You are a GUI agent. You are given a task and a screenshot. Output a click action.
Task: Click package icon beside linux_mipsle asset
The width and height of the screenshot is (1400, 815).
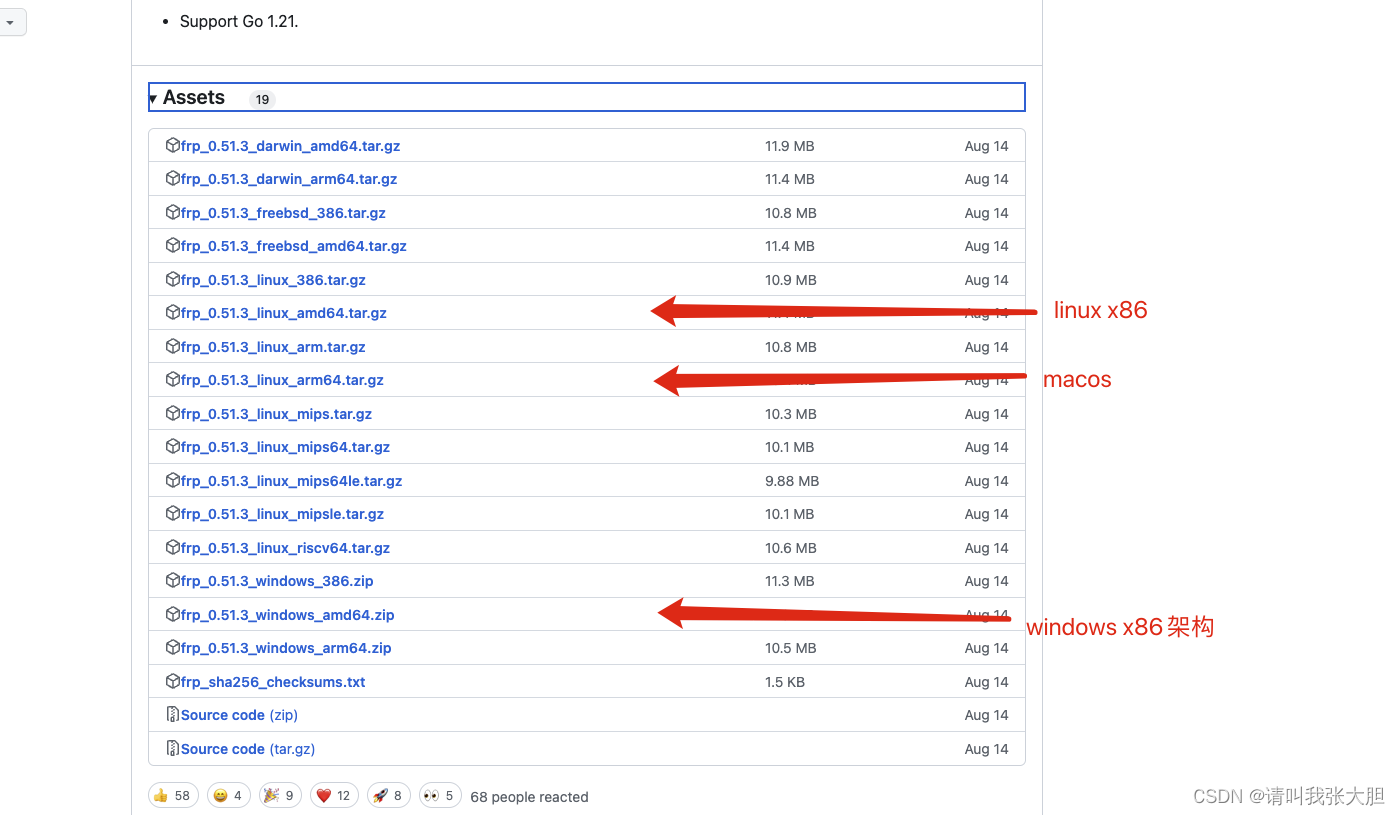[x=173, y=514]
